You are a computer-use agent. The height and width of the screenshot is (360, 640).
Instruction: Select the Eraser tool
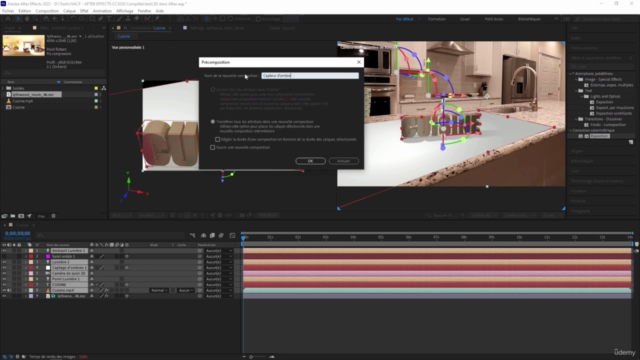(x=137, y=19)
